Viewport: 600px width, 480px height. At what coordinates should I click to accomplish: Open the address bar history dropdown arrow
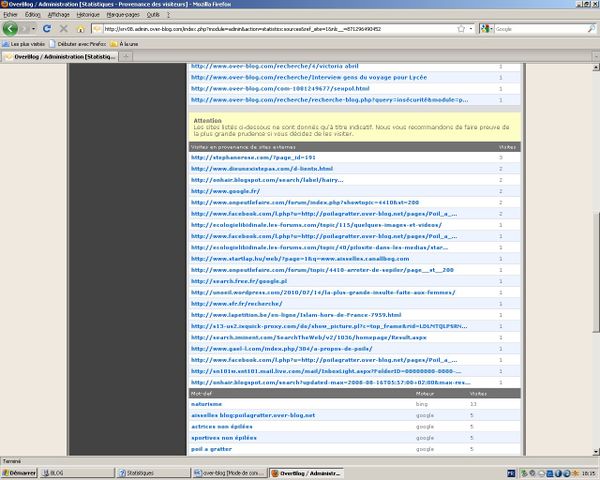471,29
